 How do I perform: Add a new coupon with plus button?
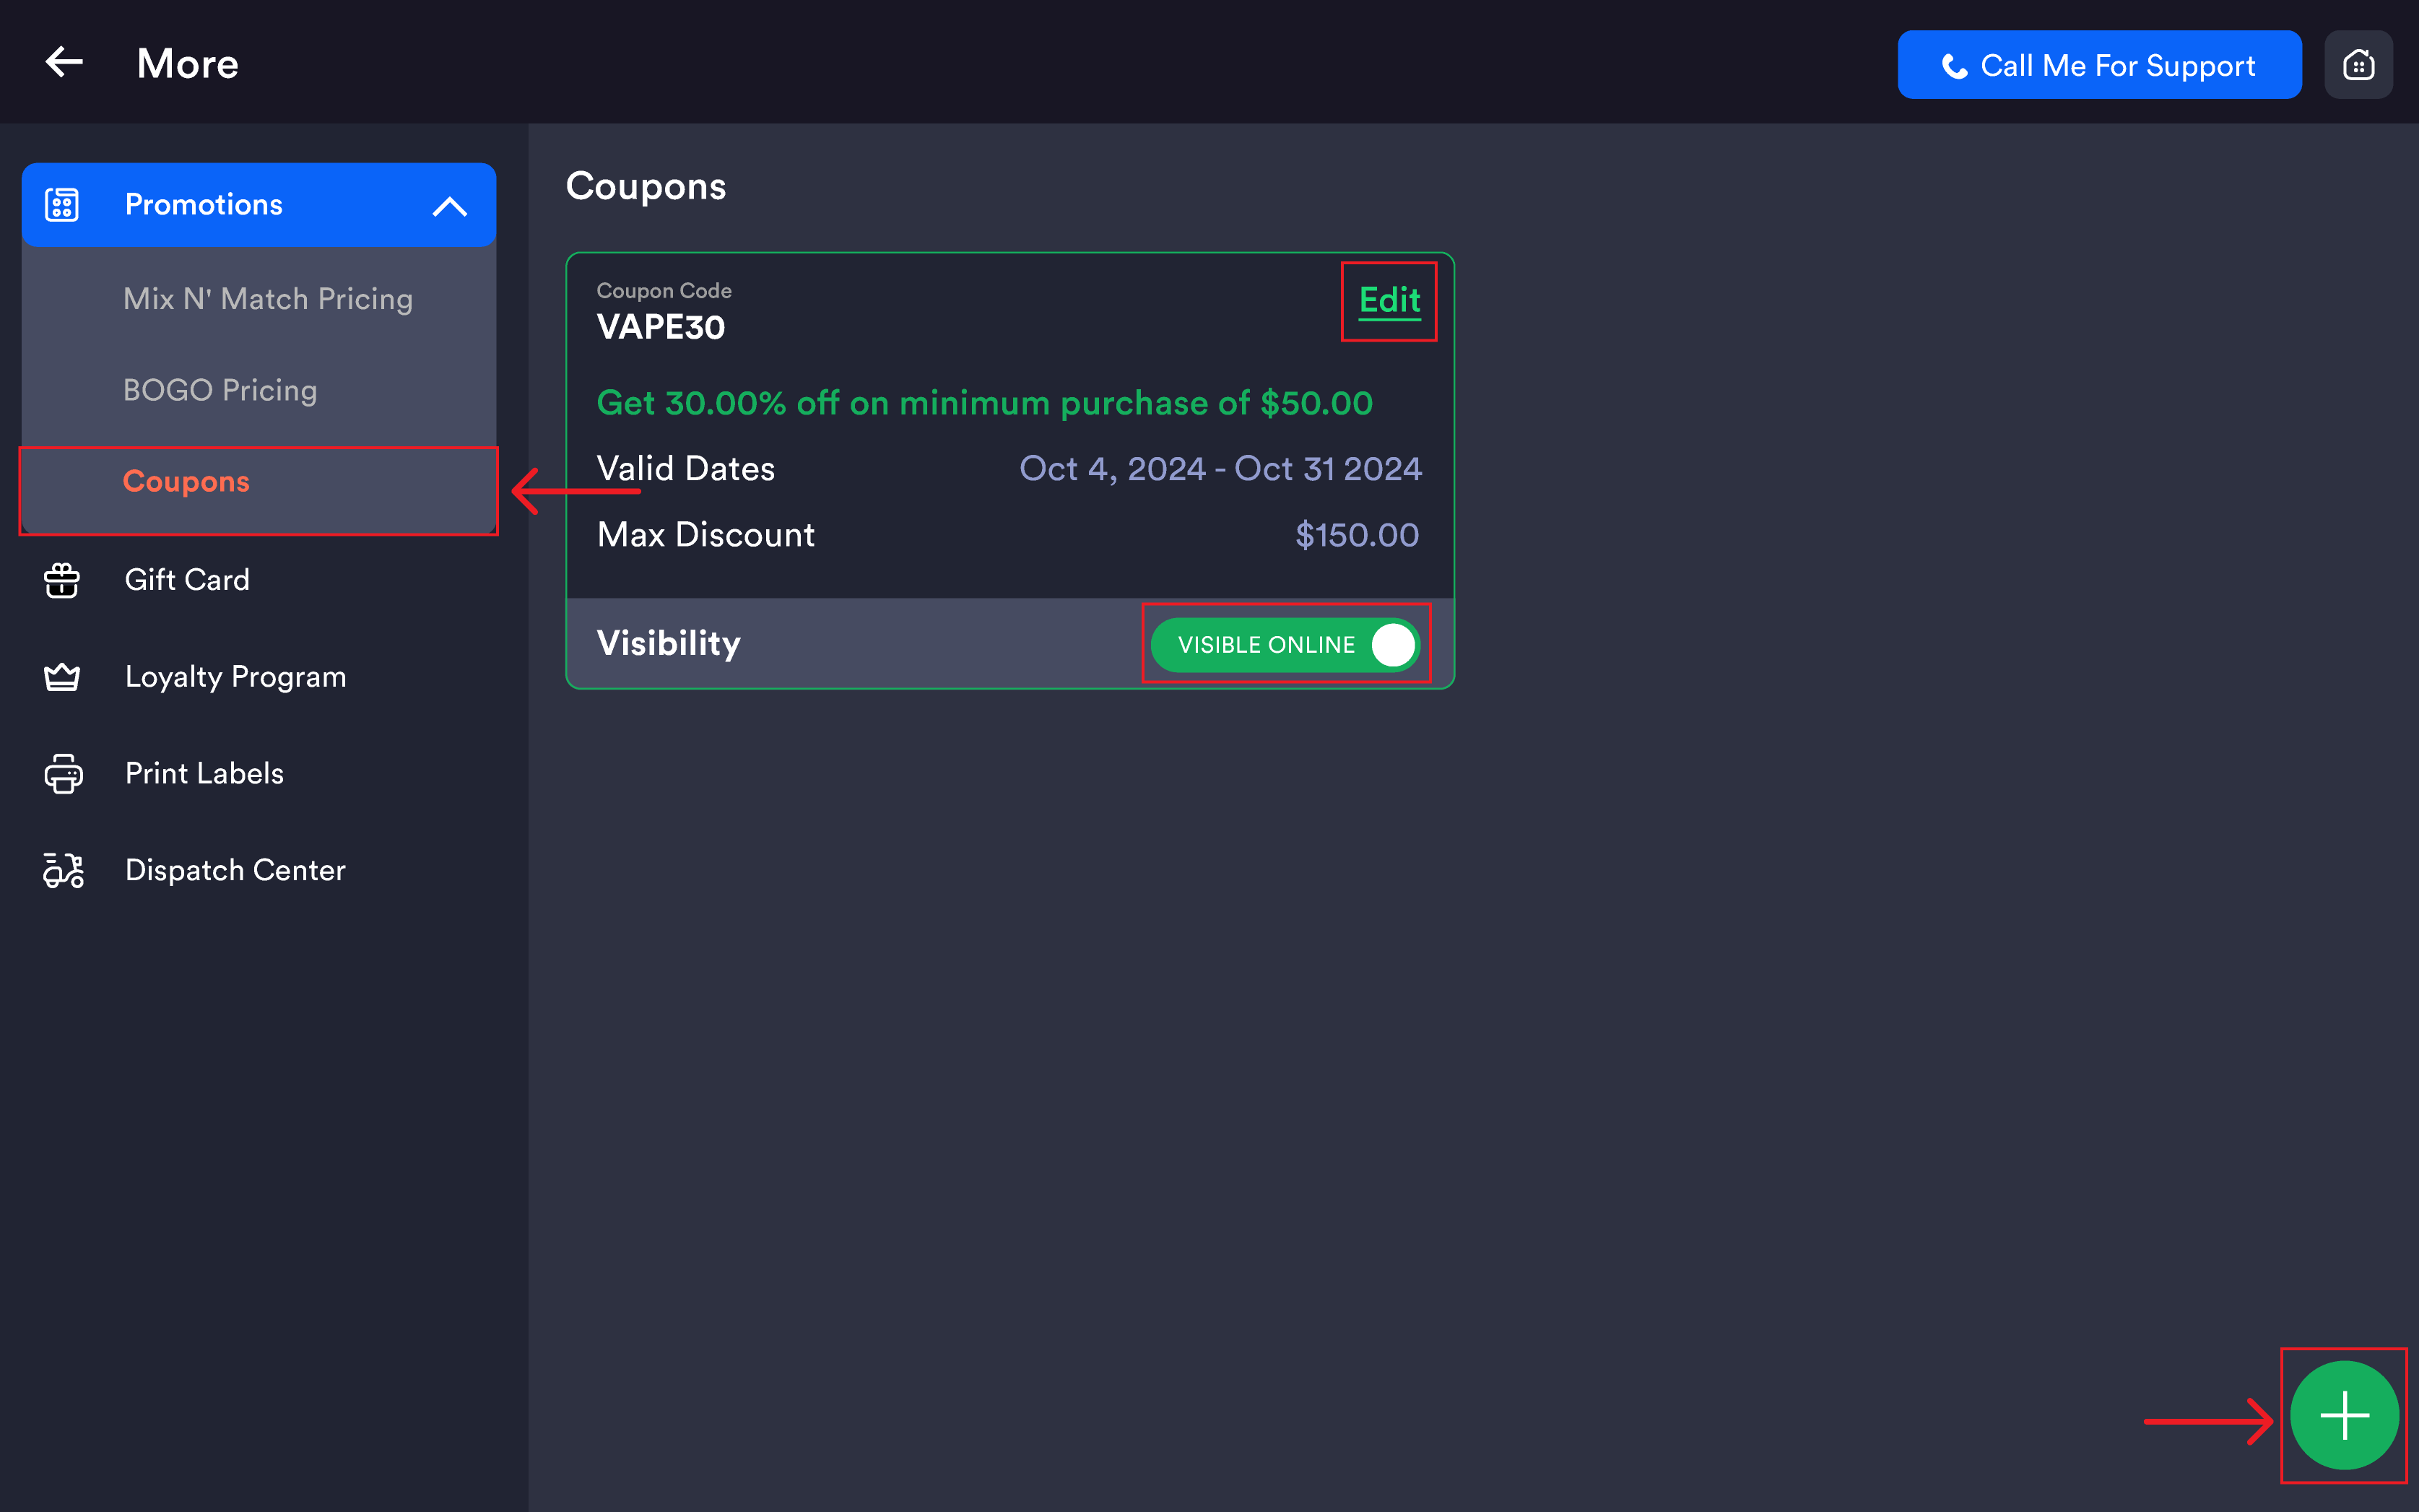pos(2344,1415)
